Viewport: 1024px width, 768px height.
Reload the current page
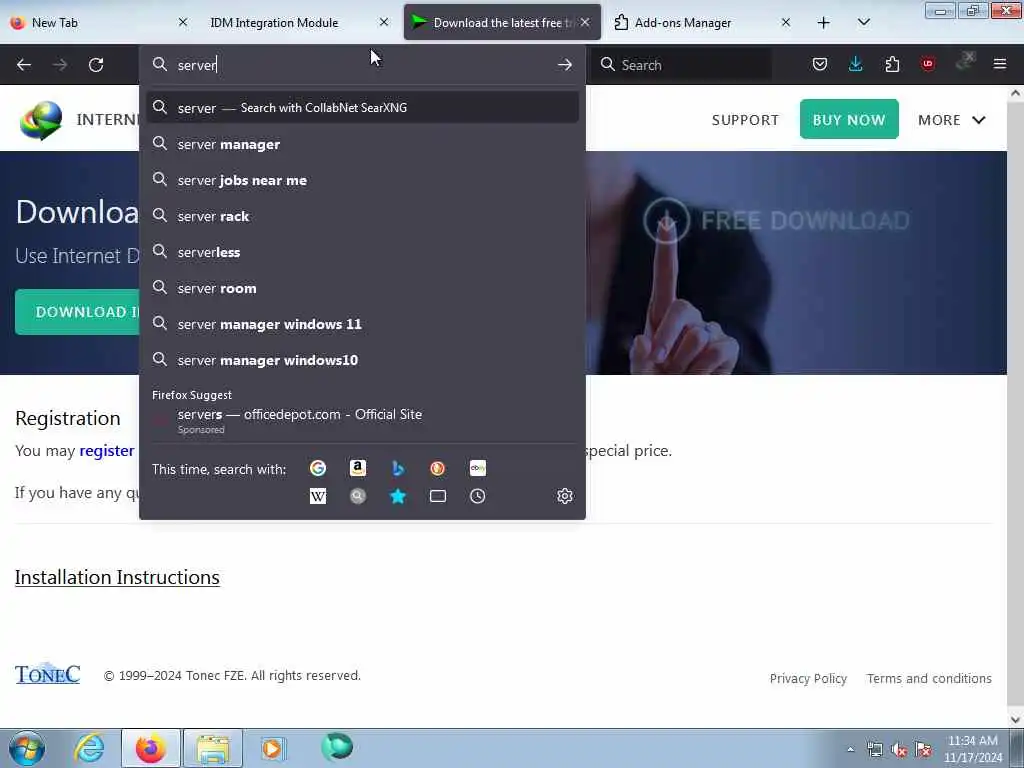coord(96,65)
